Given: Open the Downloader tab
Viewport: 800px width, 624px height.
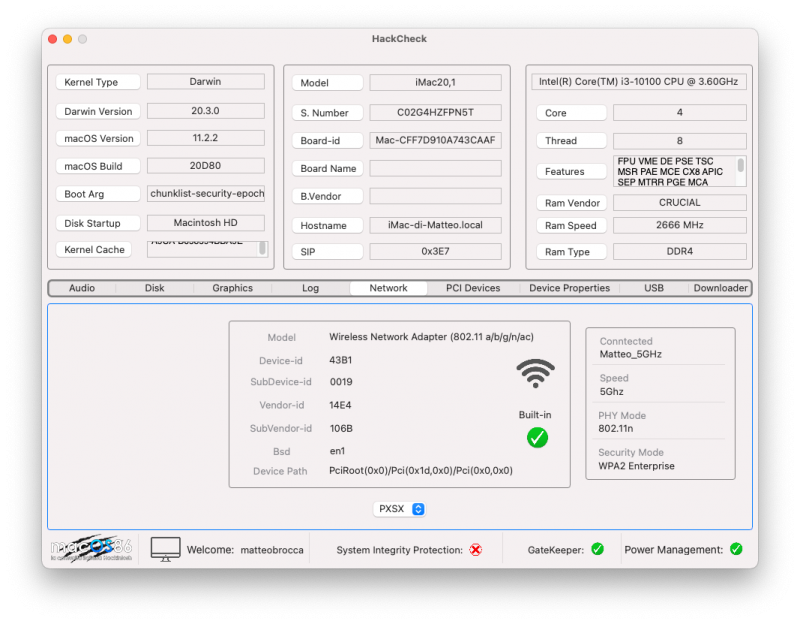Looking at the screenshot, I should tap(720, 288).
